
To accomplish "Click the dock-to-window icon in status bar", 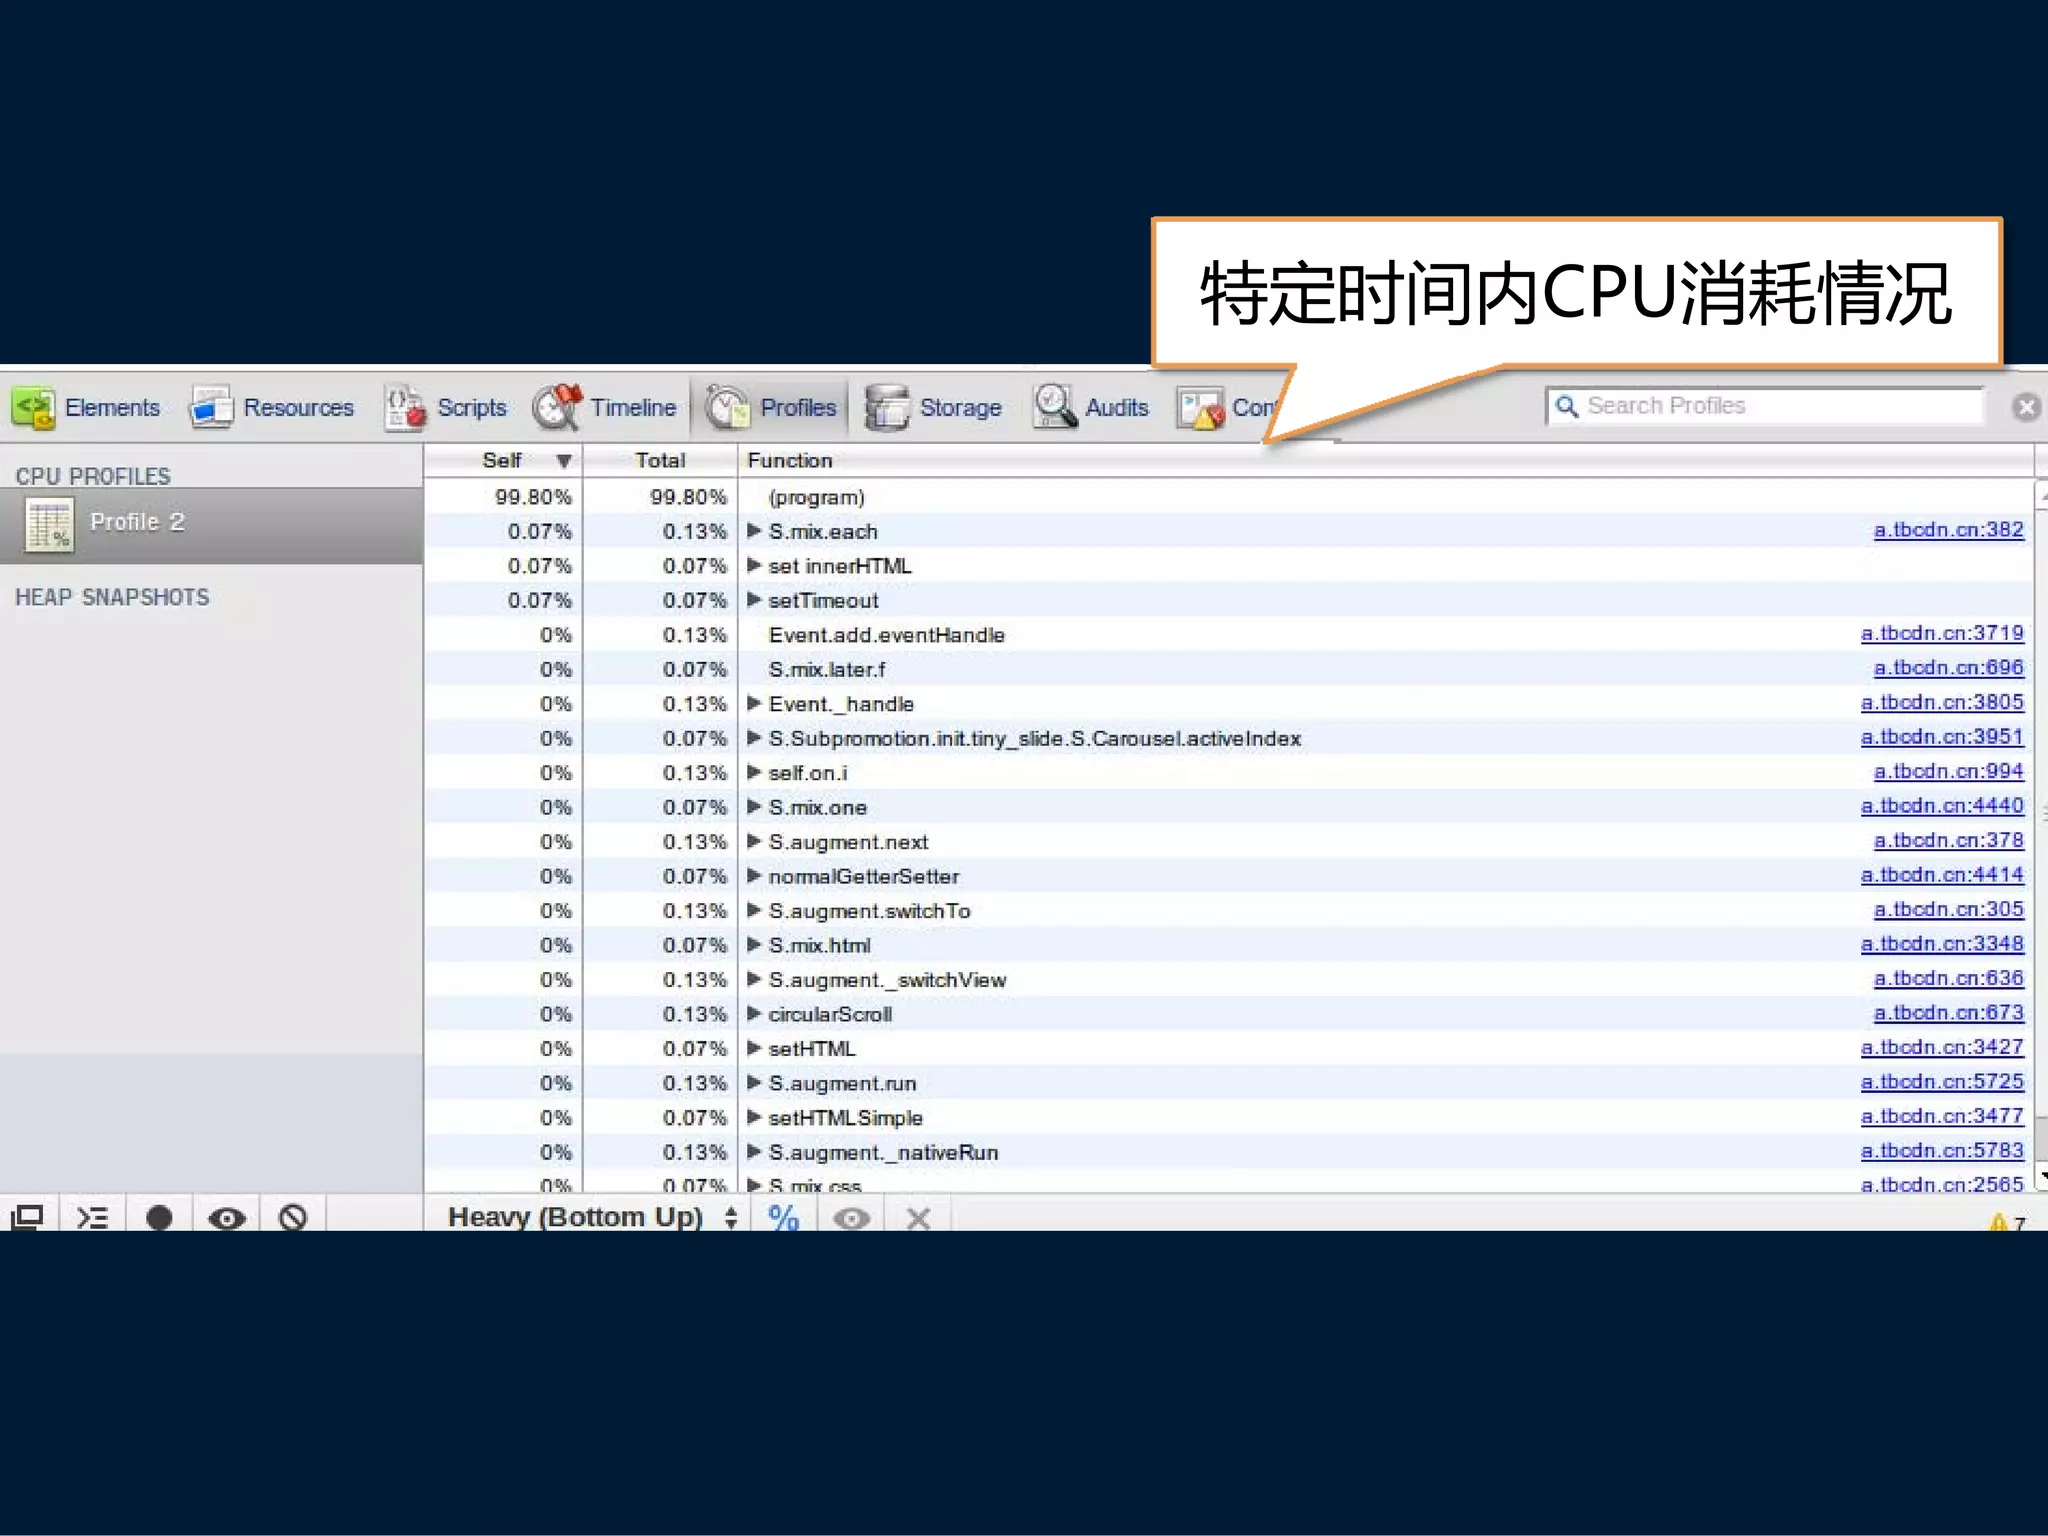I will [x=27, y=1217].
